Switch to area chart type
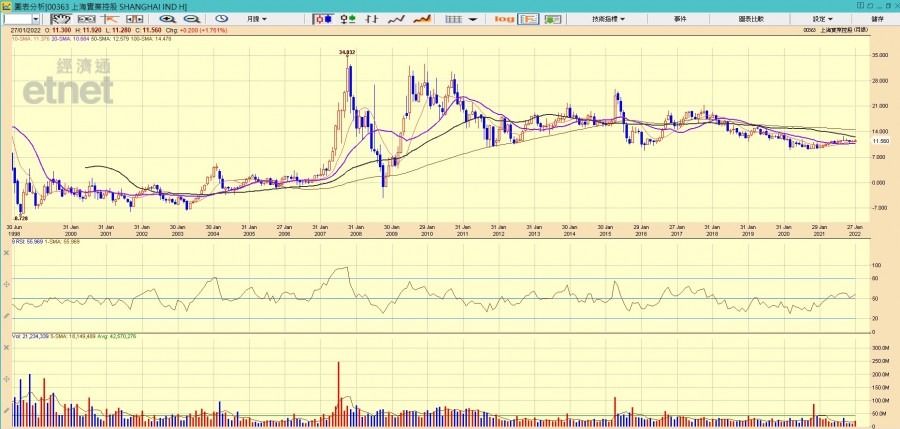900x429 pixels. click(422, 19)
